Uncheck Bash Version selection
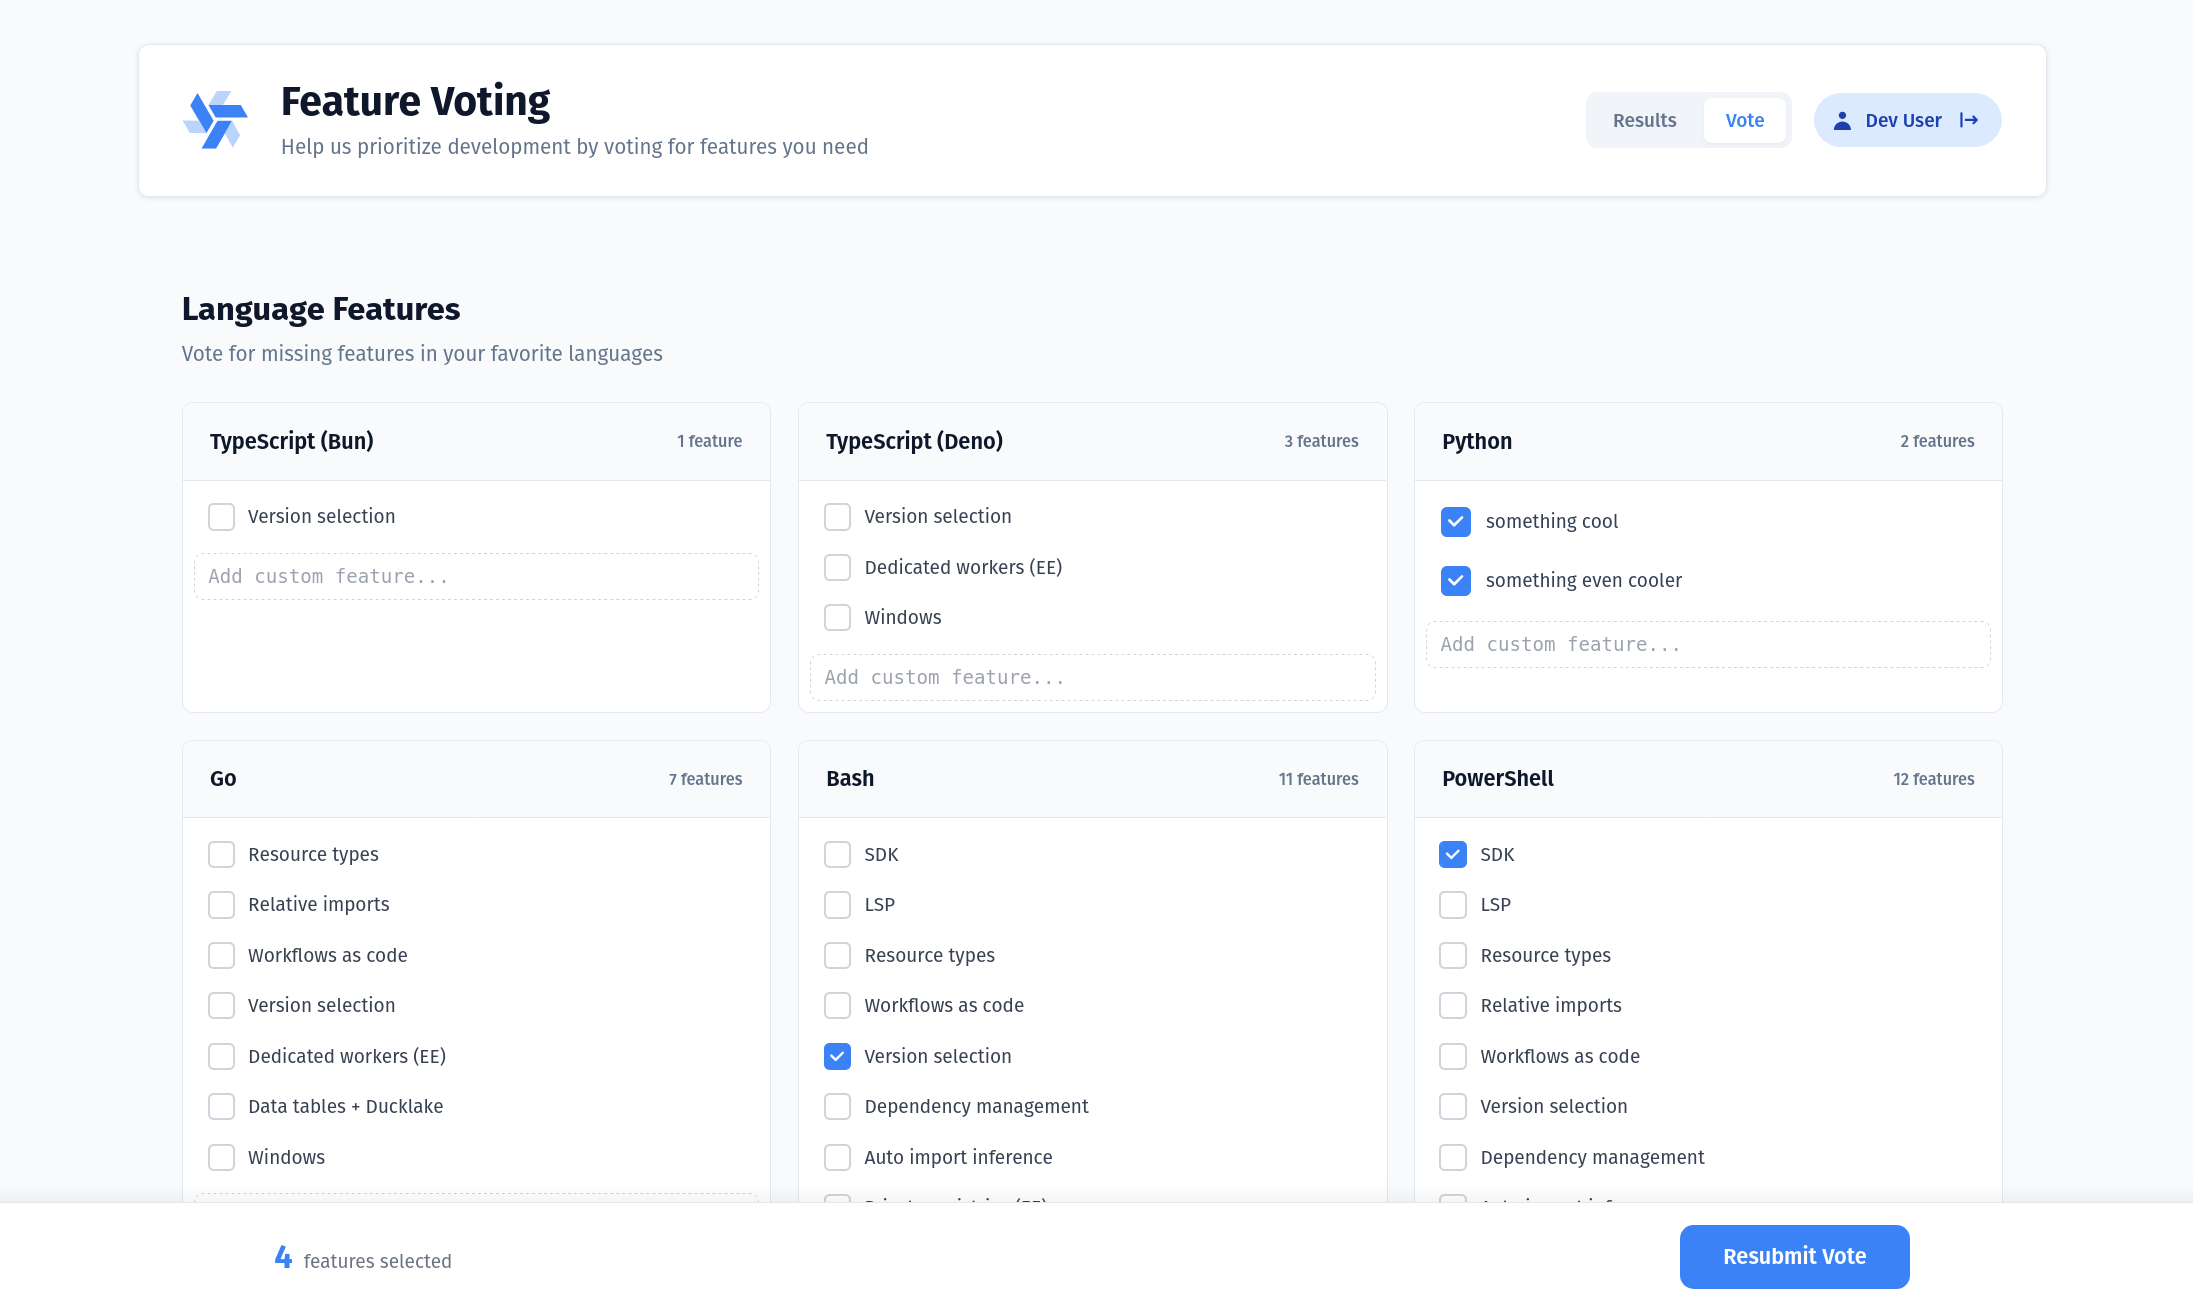The height and width of the screenshot is (1306, 2194). (x=837, y=1057)
